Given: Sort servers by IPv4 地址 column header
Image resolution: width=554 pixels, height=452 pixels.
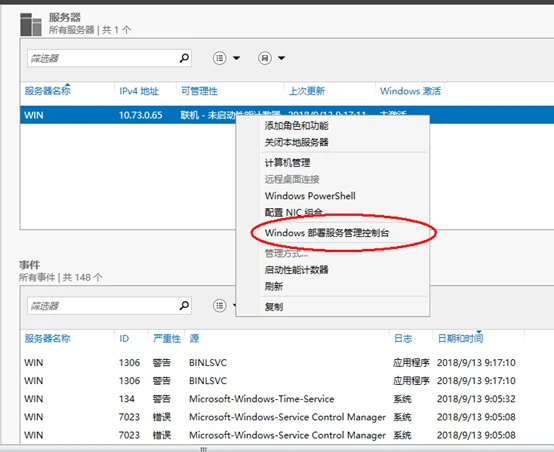Looking at the screenshot, I should [139, 91].
